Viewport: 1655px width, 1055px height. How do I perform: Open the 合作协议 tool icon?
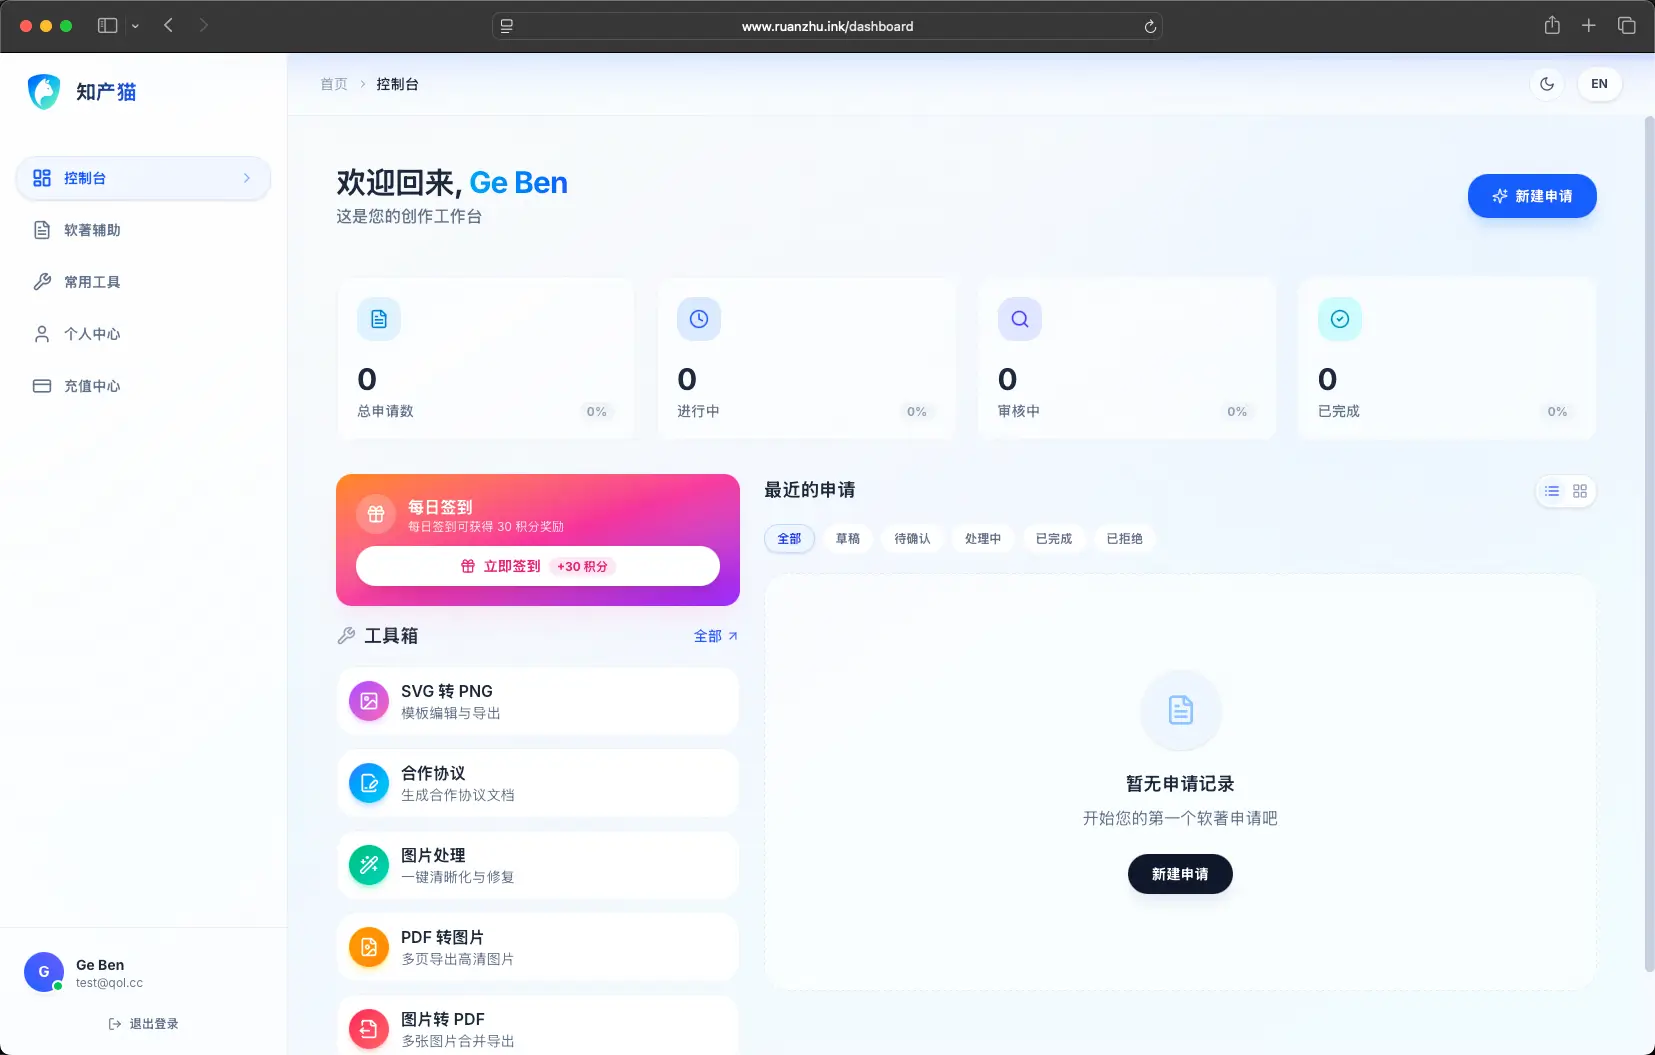point(369,783)
